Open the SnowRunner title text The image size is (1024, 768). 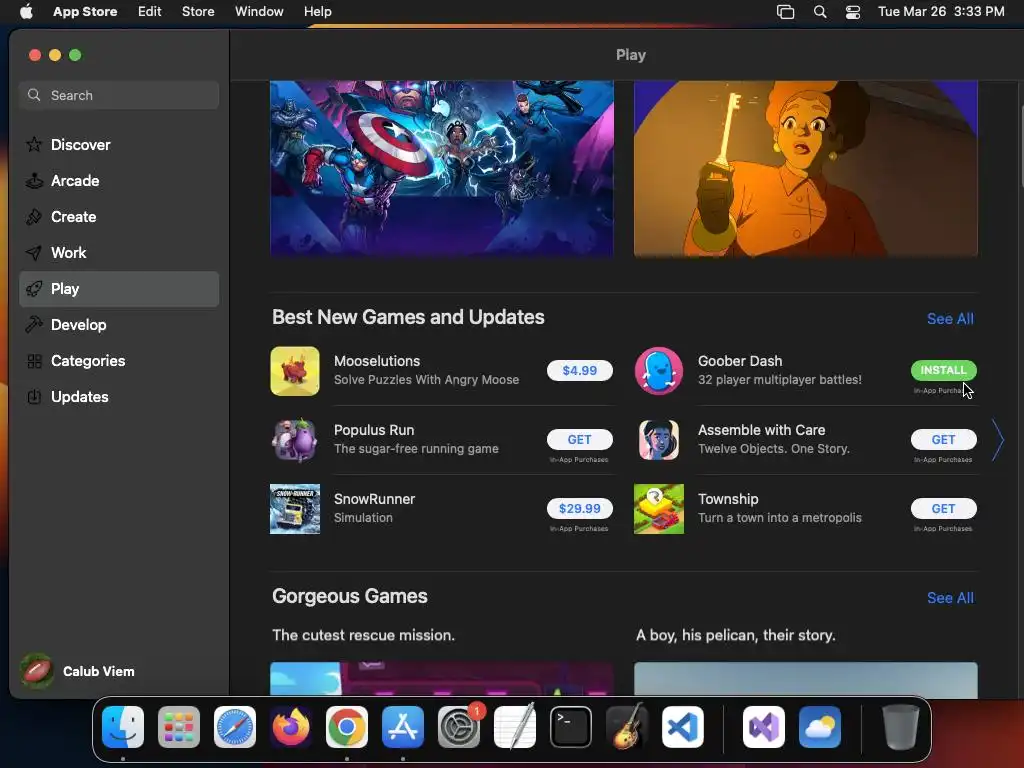374,499
